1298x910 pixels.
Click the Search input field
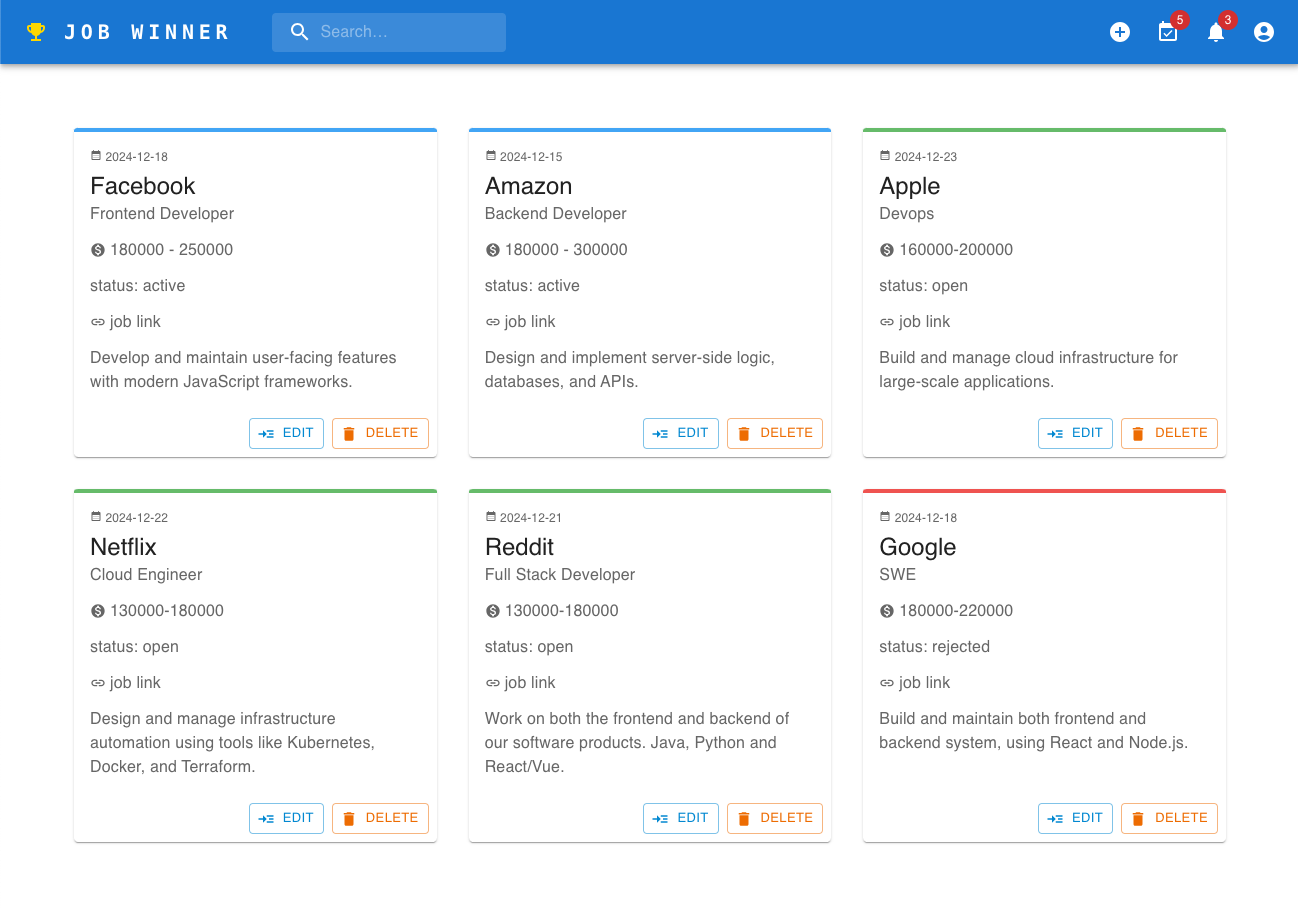pyautogui.click(x=389, y=32)
